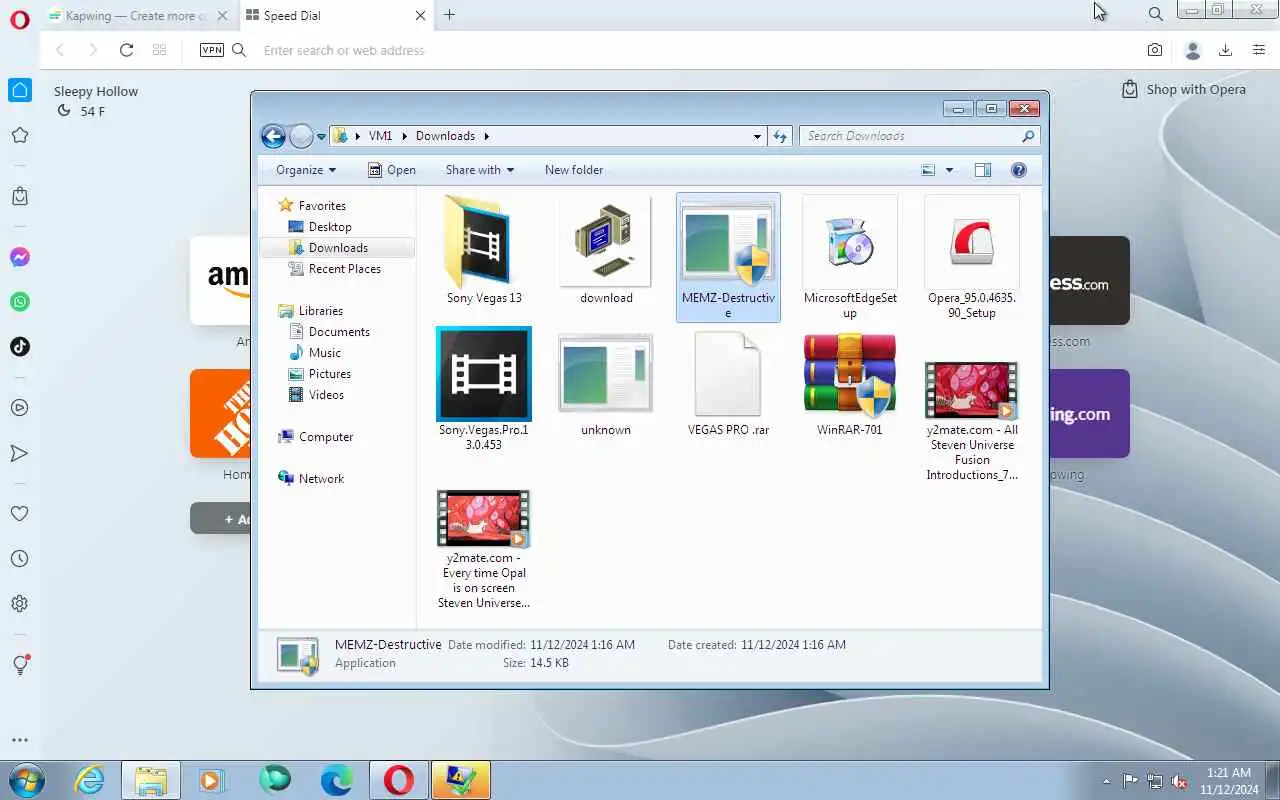Click VM1 in the address breadcrumb
Image resolution: width=1280 pixels, height=800 pixels.
click(380, 136)
